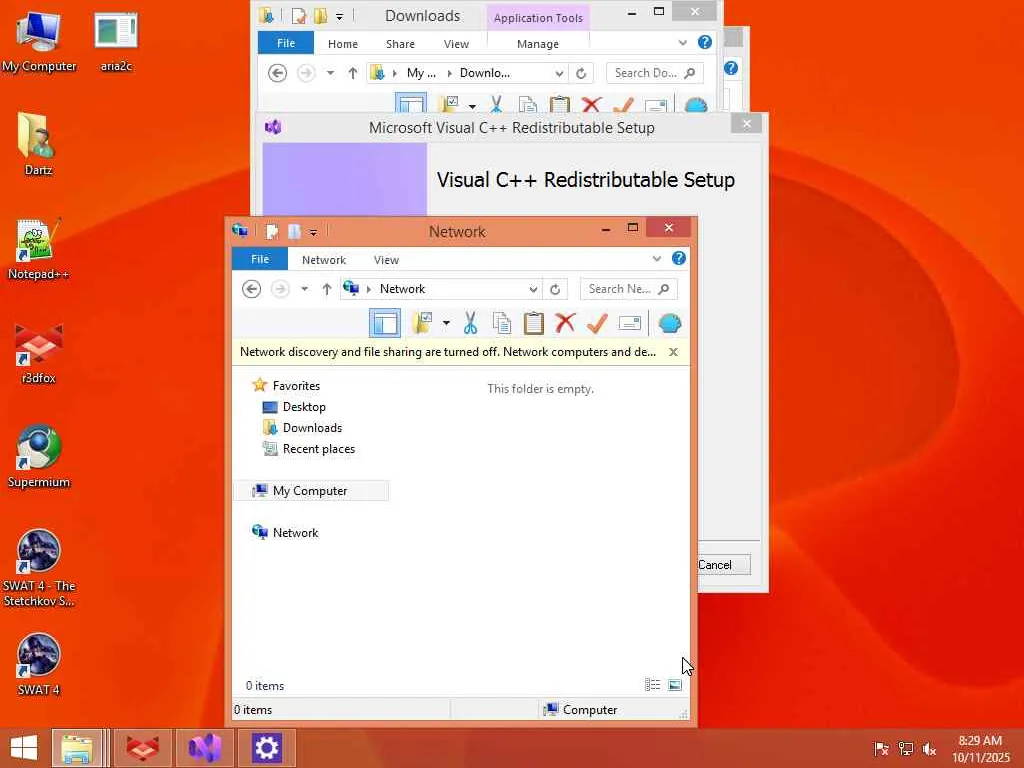Viewport: 1024px width, 768px height.
Task: Open the Quick Access Toolbar dropdown in Network title bar
Action: (x=313, y=232)
